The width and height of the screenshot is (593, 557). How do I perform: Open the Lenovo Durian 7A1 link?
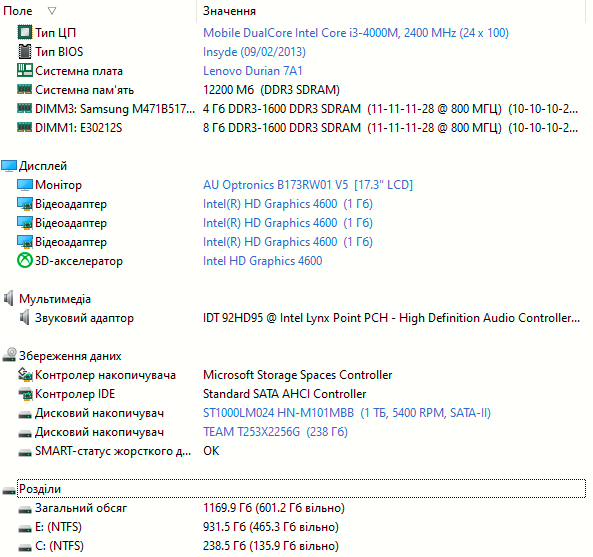click(253, 71)
